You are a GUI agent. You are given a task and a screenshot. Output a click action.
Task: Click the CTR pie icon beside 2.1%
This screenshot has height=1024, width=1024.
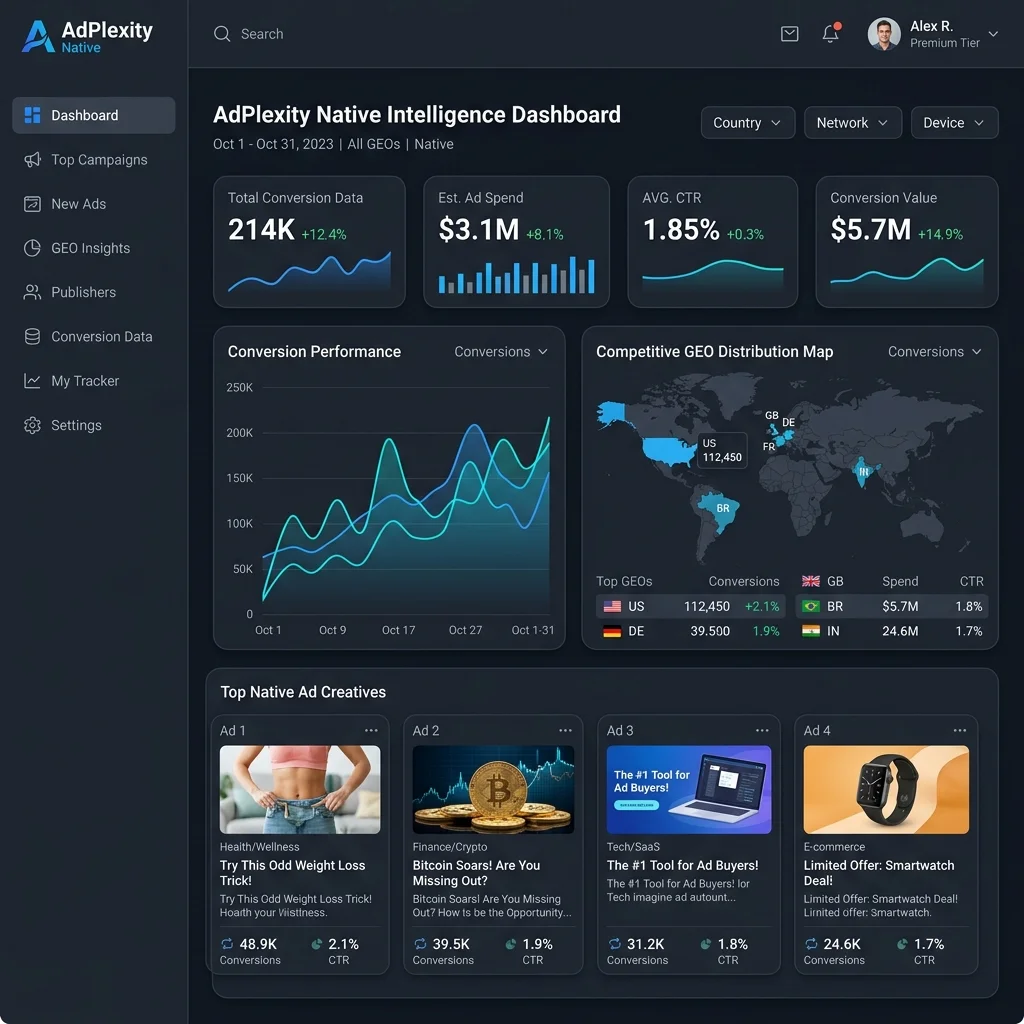click(317, 944)
